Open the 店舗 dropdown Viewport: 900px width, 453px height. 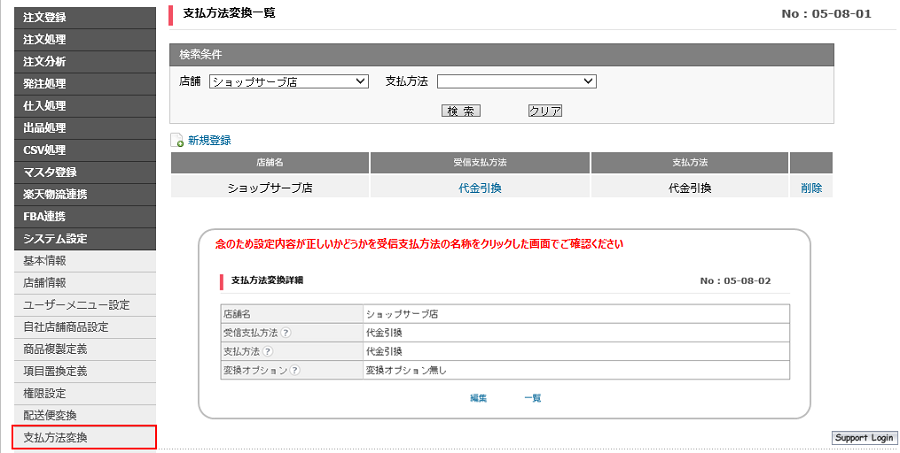(x=289, y=82)
